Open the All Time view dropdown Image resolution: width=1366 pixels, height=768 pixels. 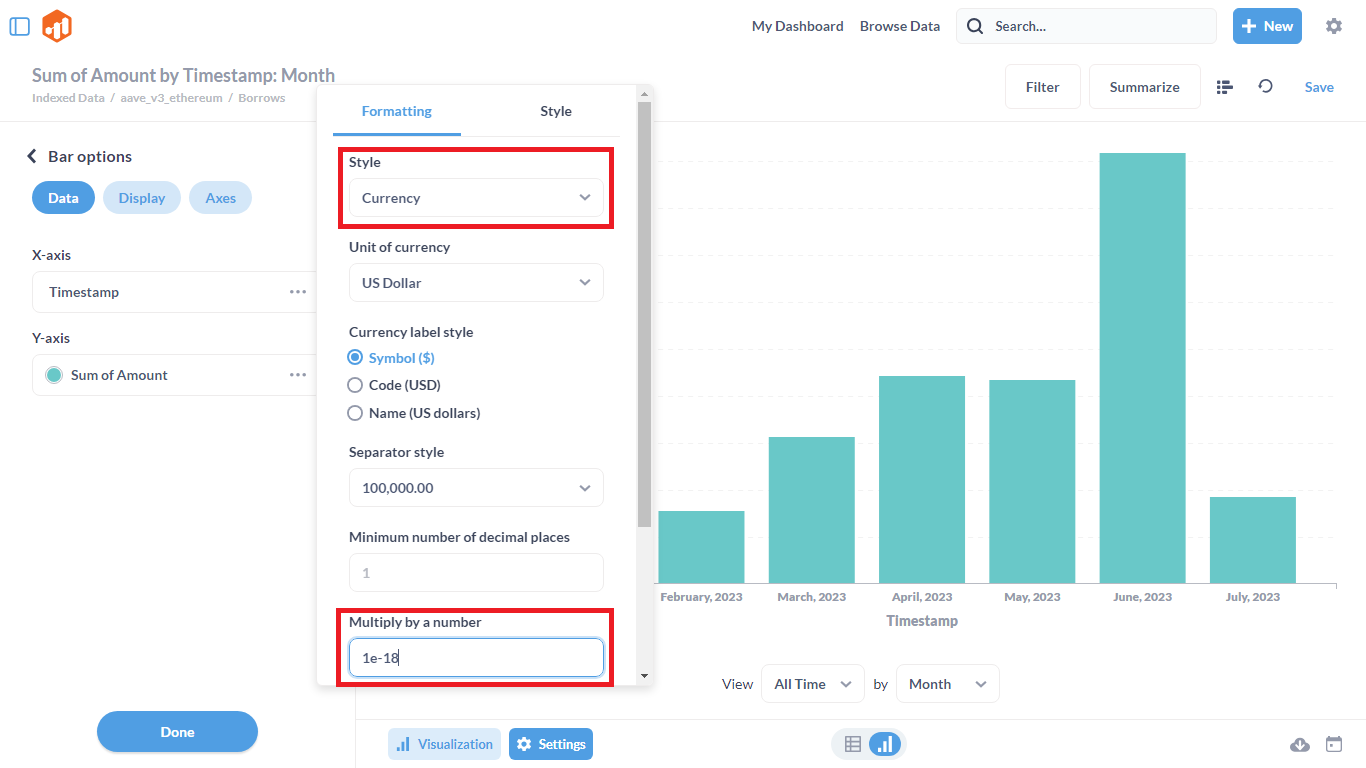pos(812,684)
